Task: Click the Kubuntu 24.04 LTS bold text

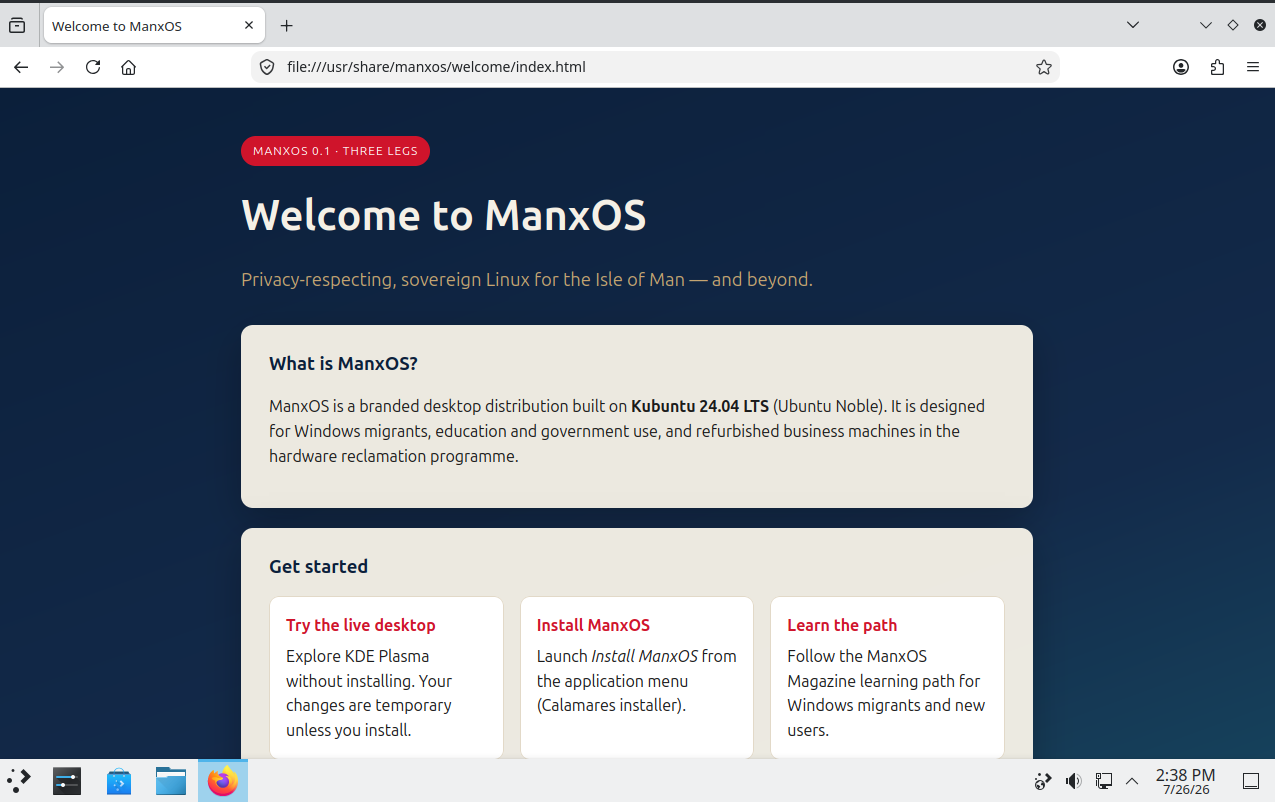Action: click(700, 406)
